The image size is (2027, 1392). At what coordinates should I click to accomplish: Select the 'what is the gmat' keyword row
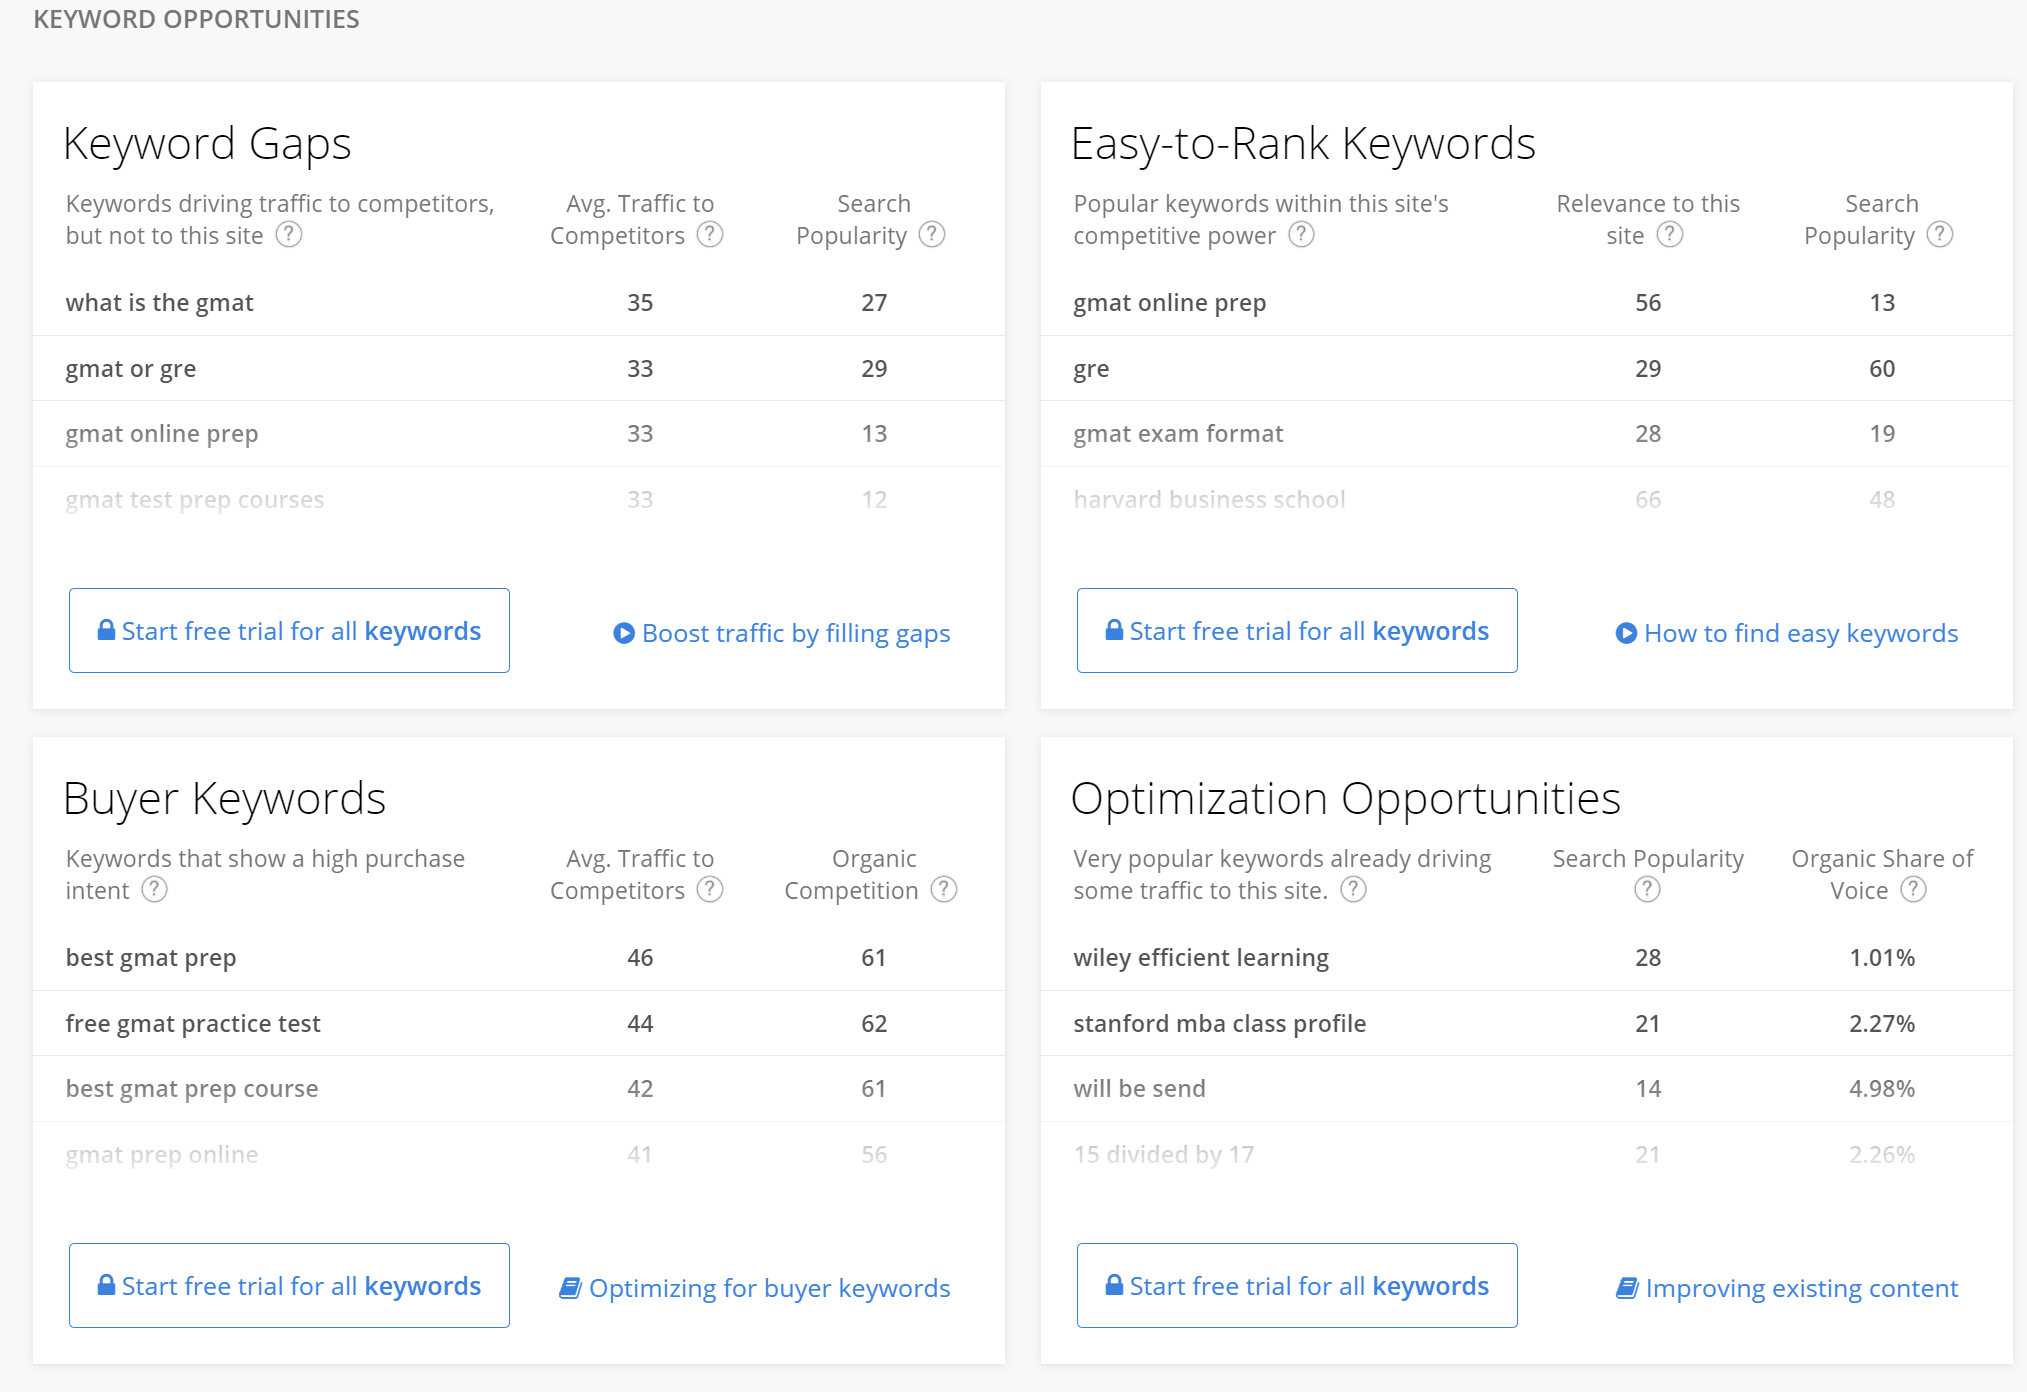(160, 303)
